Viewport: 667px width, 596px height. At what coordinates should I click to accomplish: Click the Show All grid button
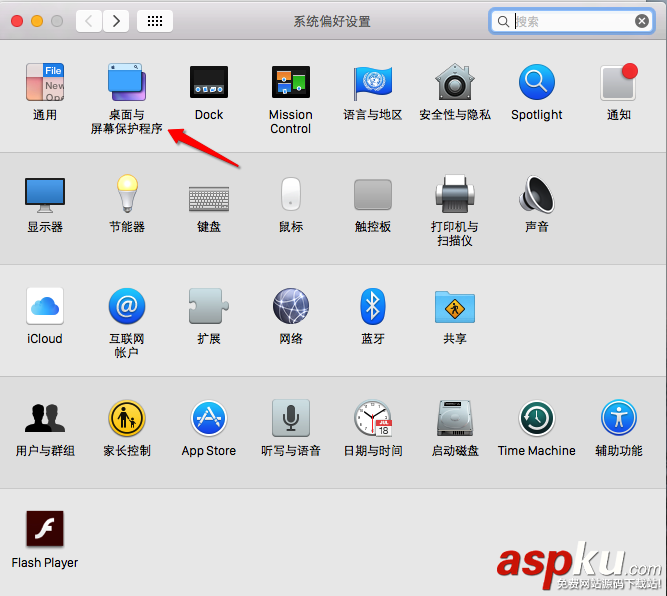coord(155,21)
